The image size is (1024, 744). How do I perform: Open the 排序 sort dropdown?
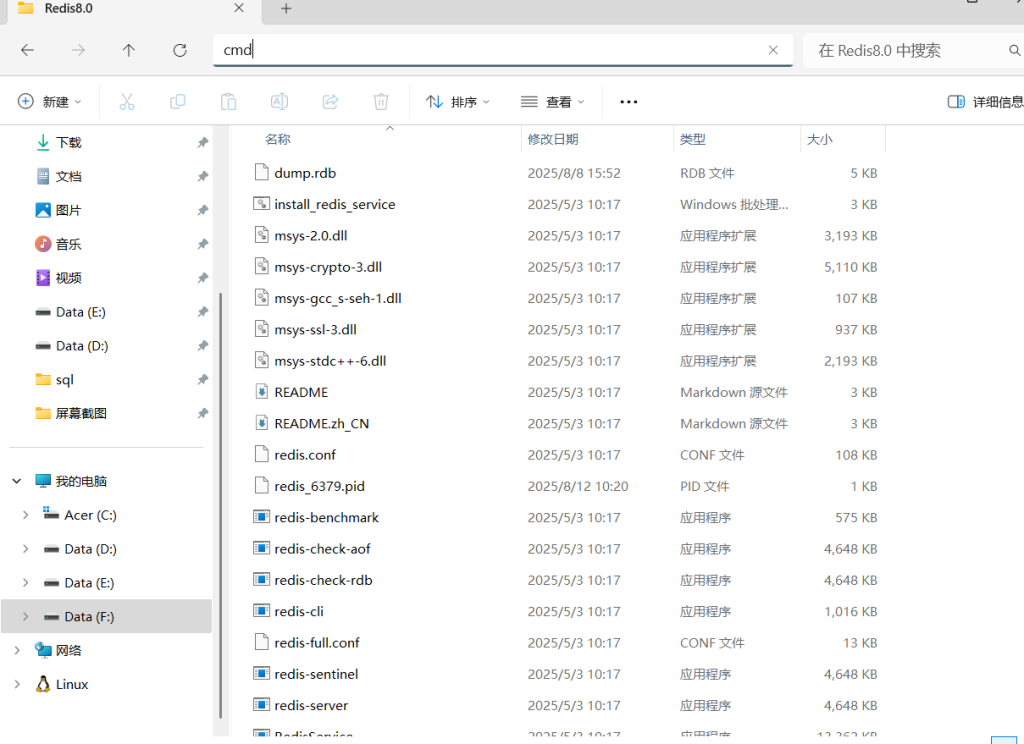458,101
